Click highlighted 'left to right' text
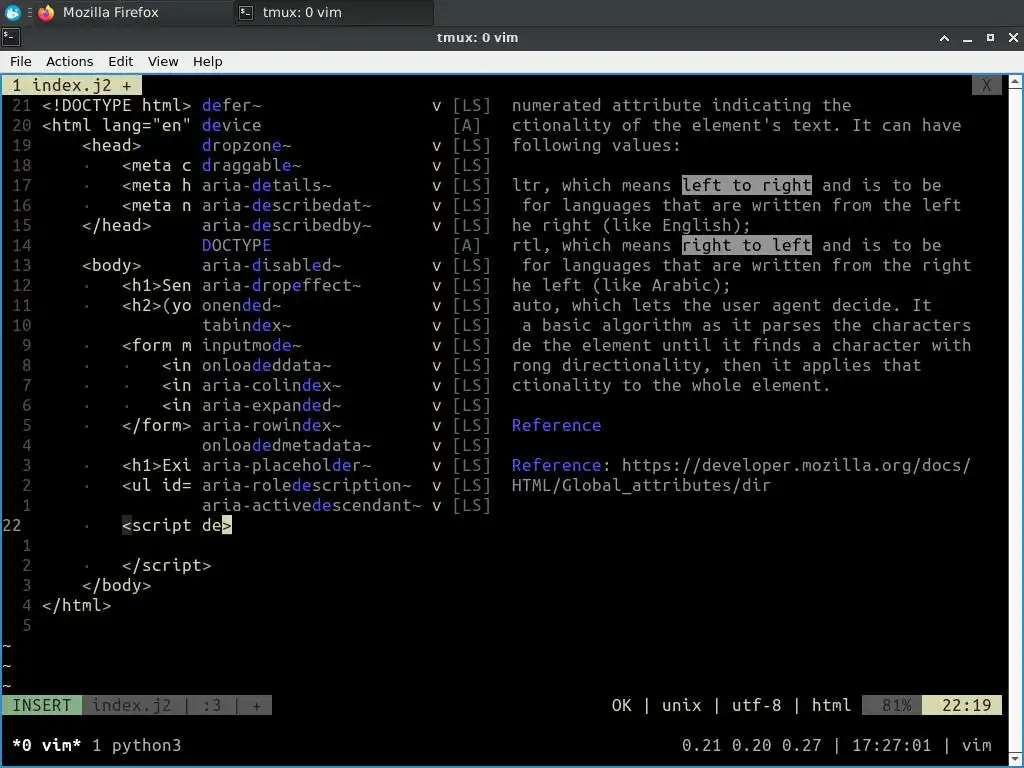Image resolution: width=1024 pixels, height=768 pixels. click(x=746, y=185)
